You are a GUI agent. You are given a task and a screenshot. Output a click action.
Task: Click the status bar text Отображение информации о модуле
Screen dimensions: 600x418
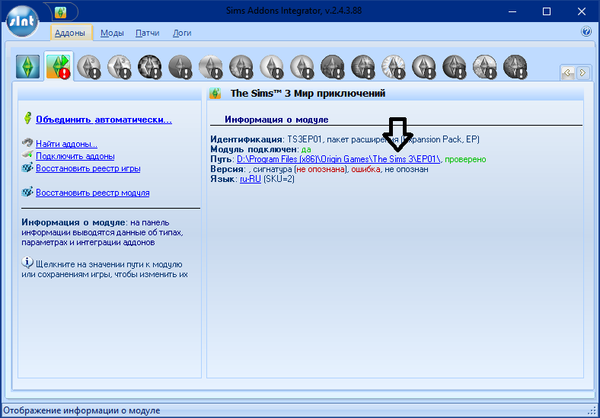(81, 411)
